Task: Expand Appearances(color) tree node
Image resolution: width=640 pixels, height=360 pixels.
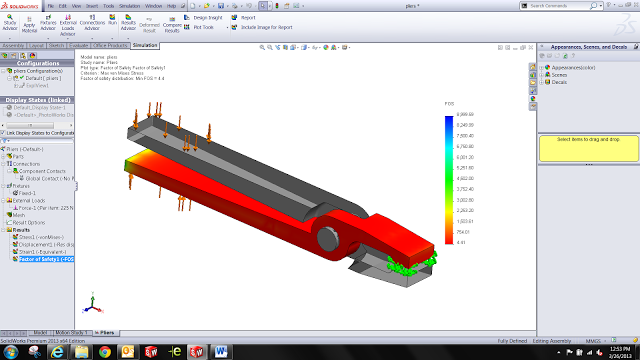Action: click(x=541, y=67)
